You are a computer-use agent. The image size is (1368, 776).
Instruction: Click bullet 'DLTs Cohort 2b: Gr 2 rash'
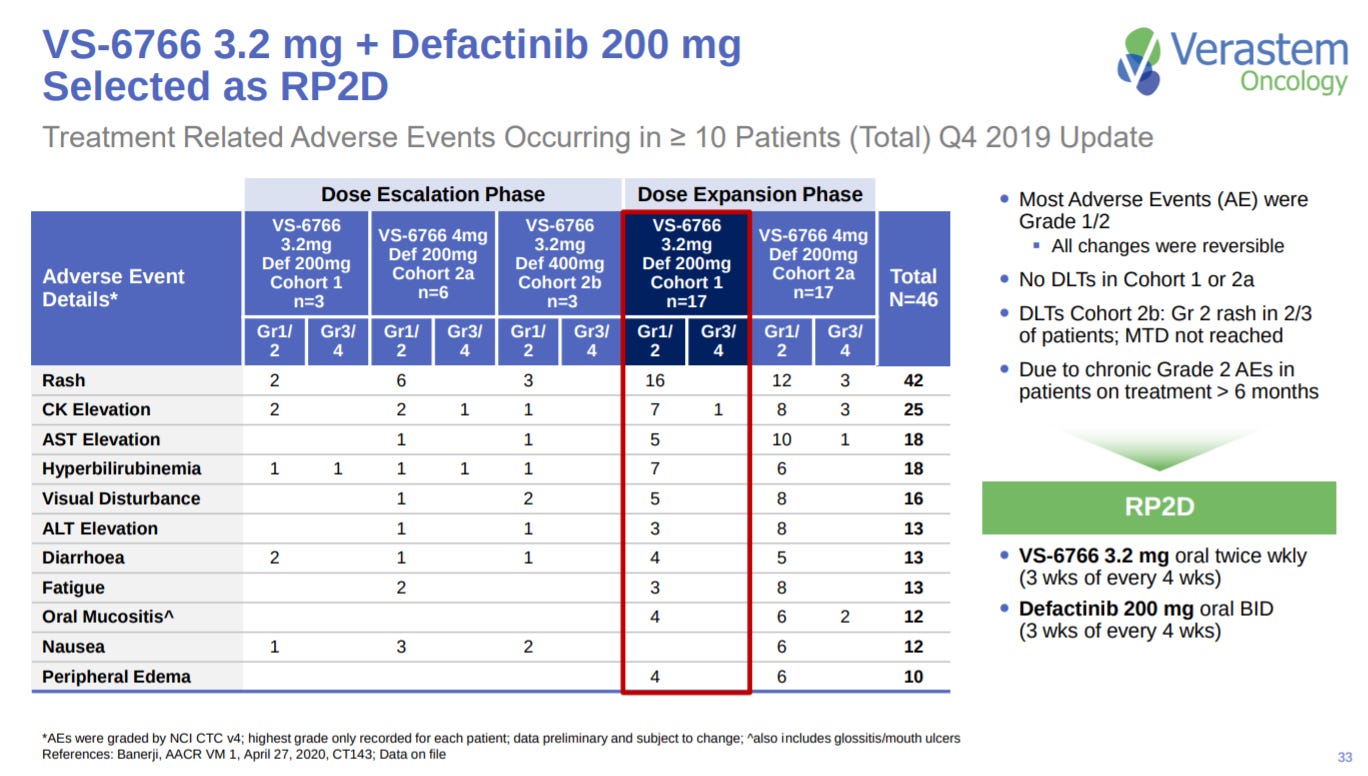(x=1156, y=325)
